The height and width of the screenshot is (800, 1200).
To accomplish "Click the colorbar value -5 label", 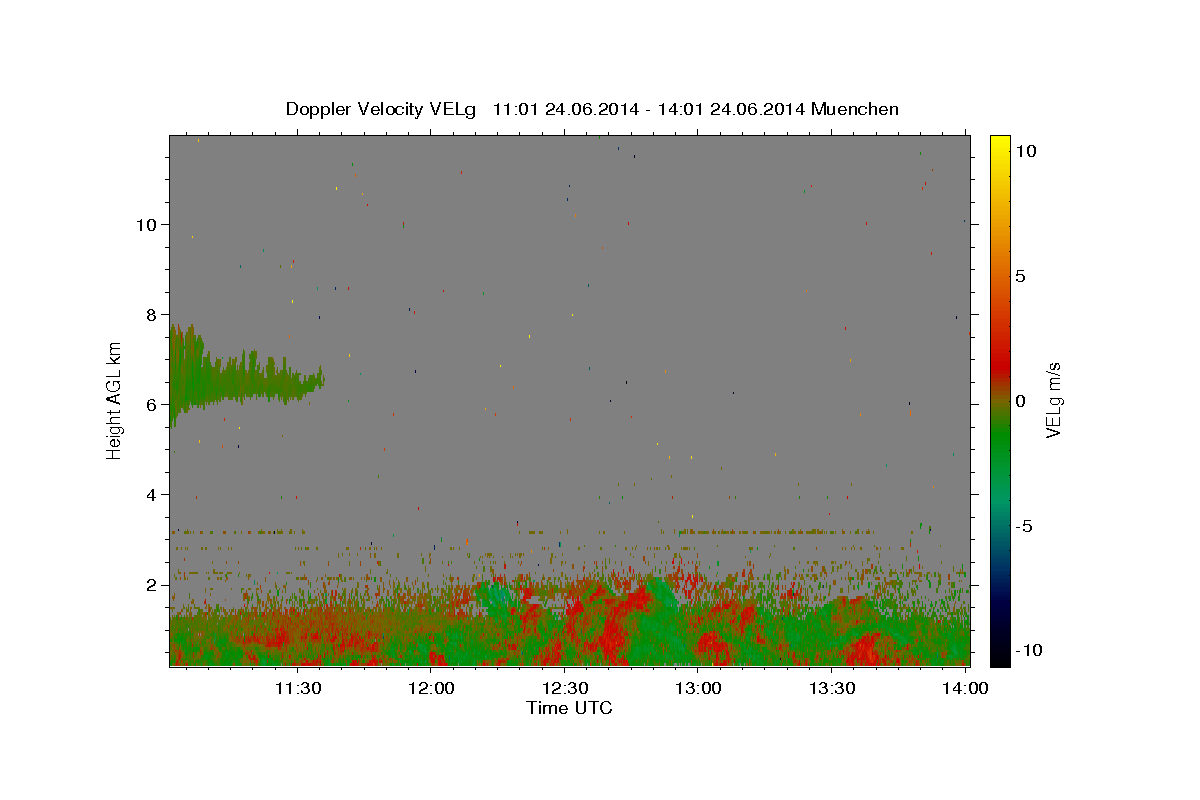I will point(1024,526).
